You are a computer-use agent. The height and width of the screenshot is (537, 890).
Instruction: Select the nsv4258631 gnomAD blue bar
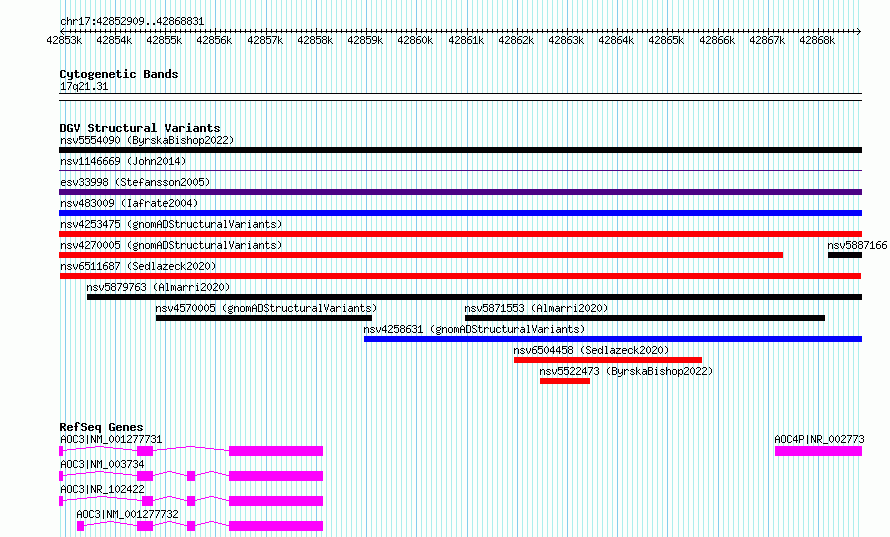pos(613,339)
